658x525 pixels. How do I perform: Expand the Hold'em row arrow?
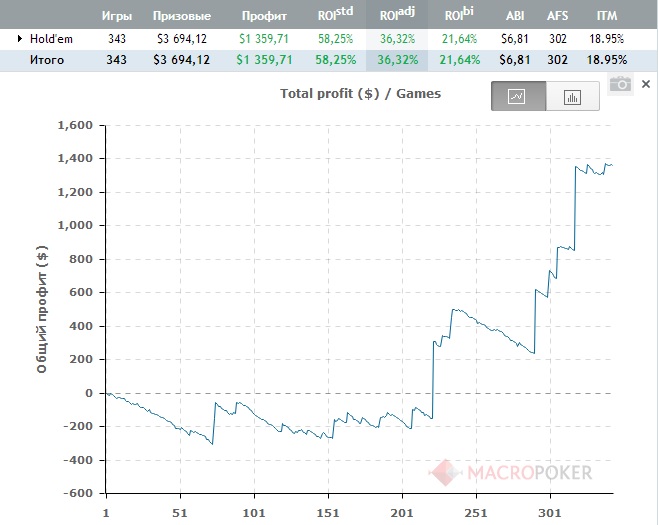(19, 39)
